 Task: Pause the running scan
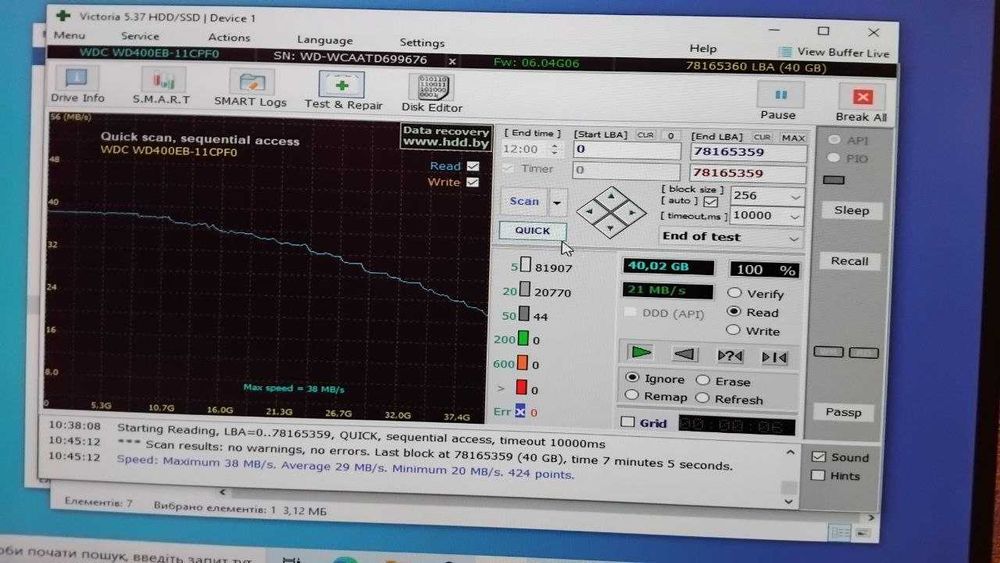(780, 94)
